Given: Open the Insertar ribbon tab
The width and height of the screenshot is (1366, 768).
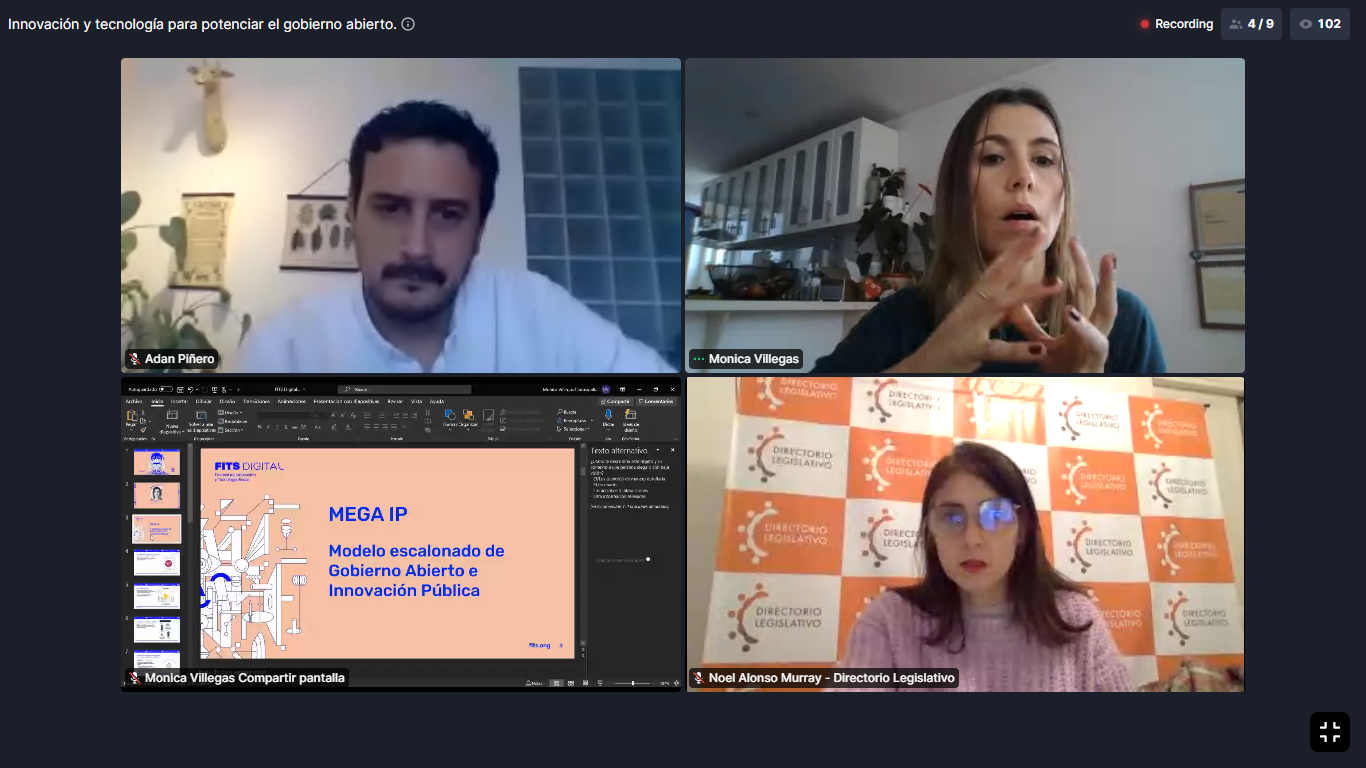Looking at the screenshot, I should click(x=179, y=401).
